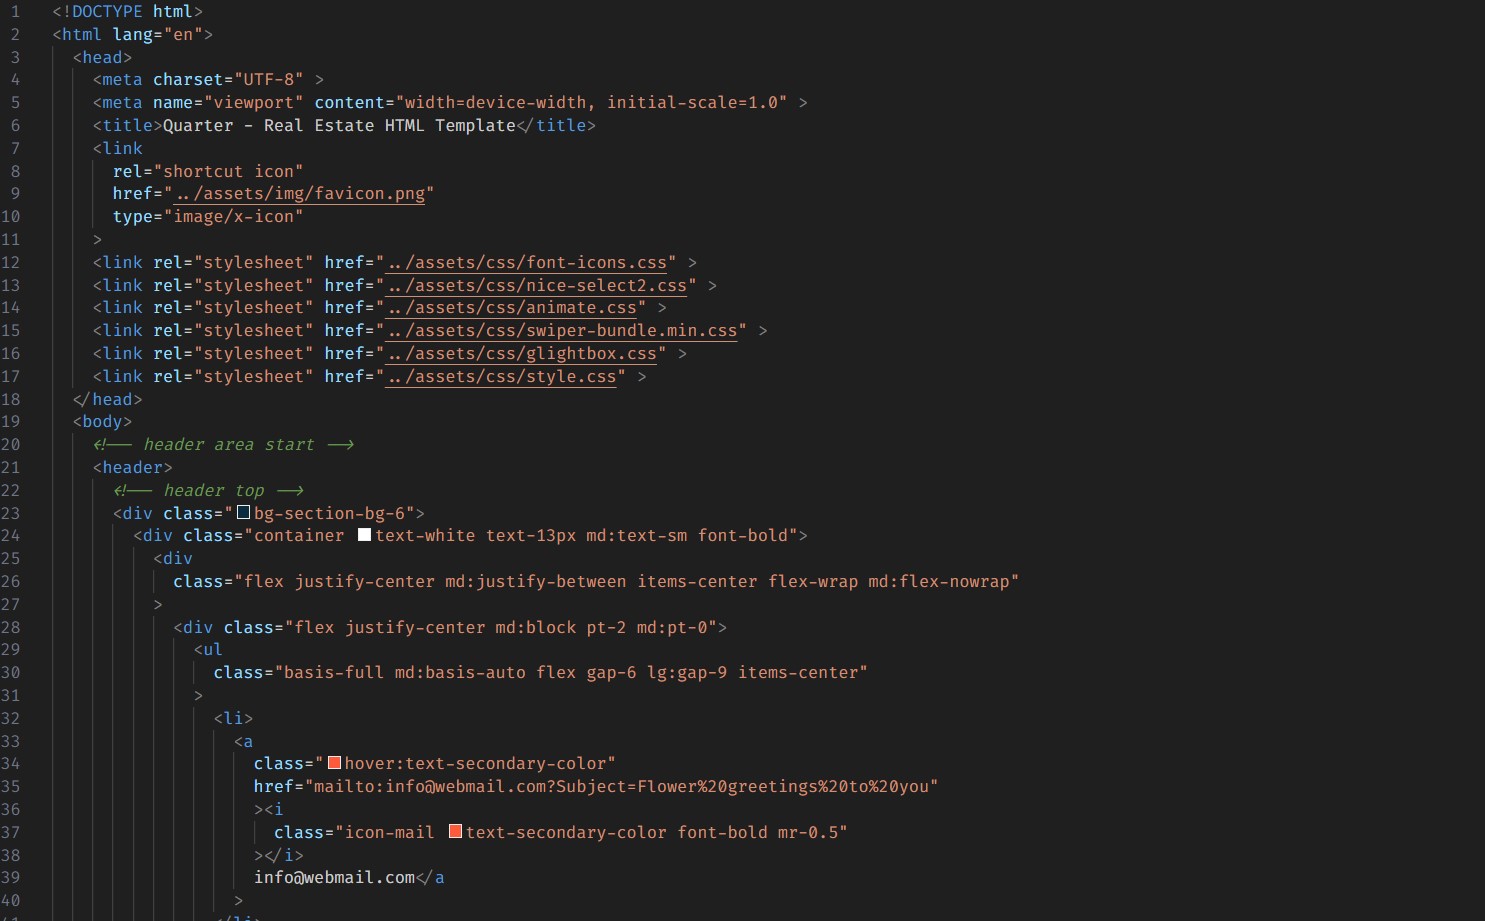Follow the font-icons.css stylesheet path
Viewport: 1485px width, 921px height.
525,263
